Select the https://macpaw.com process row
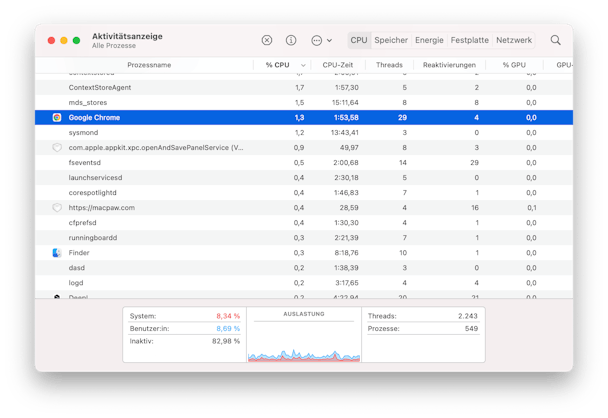 point(304,207)
